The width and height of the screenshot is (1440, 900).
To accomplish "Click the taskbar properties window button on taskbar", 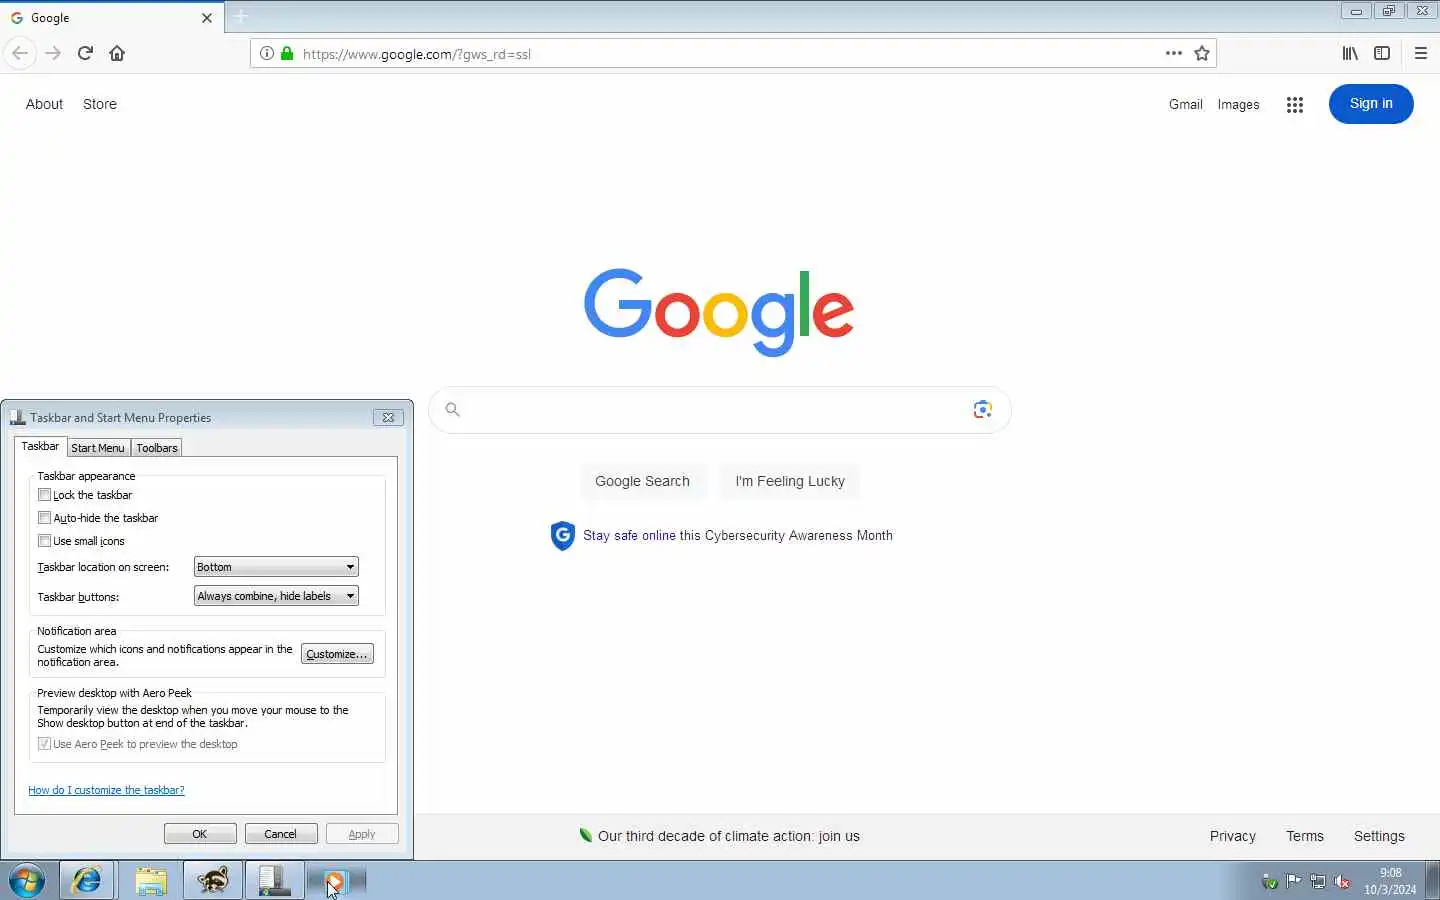I will [x=275, y=881].
